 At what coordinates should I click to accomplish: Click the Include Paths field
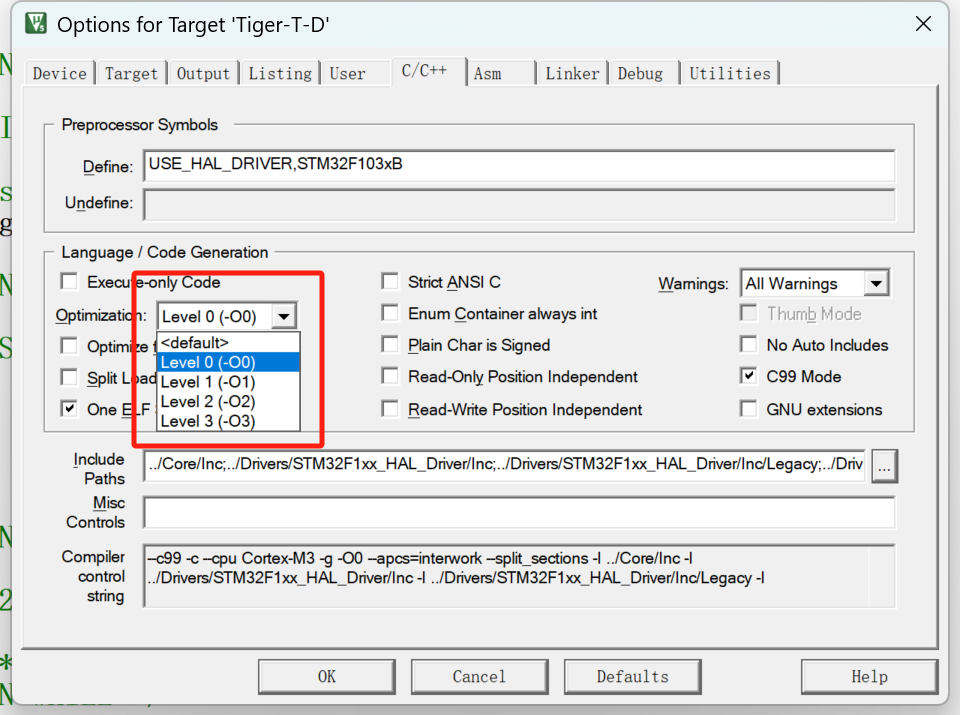pos(504,465)
